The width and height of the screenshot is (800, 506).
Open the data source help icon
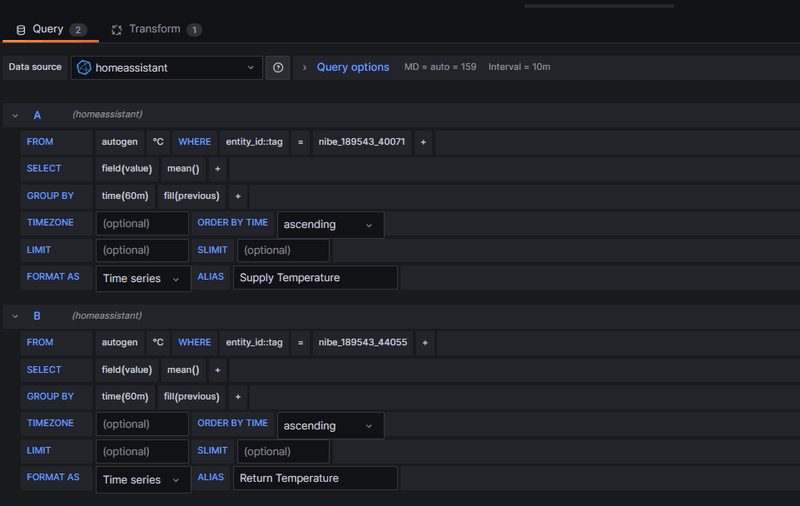[x=278, y=68]
